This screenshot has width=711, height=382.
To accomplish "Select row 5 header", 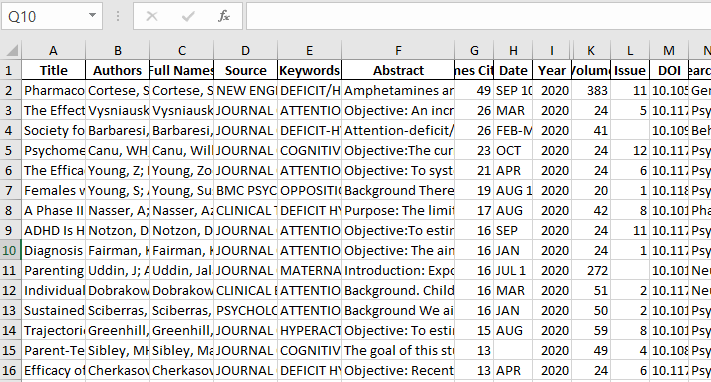I will point(10,151).
